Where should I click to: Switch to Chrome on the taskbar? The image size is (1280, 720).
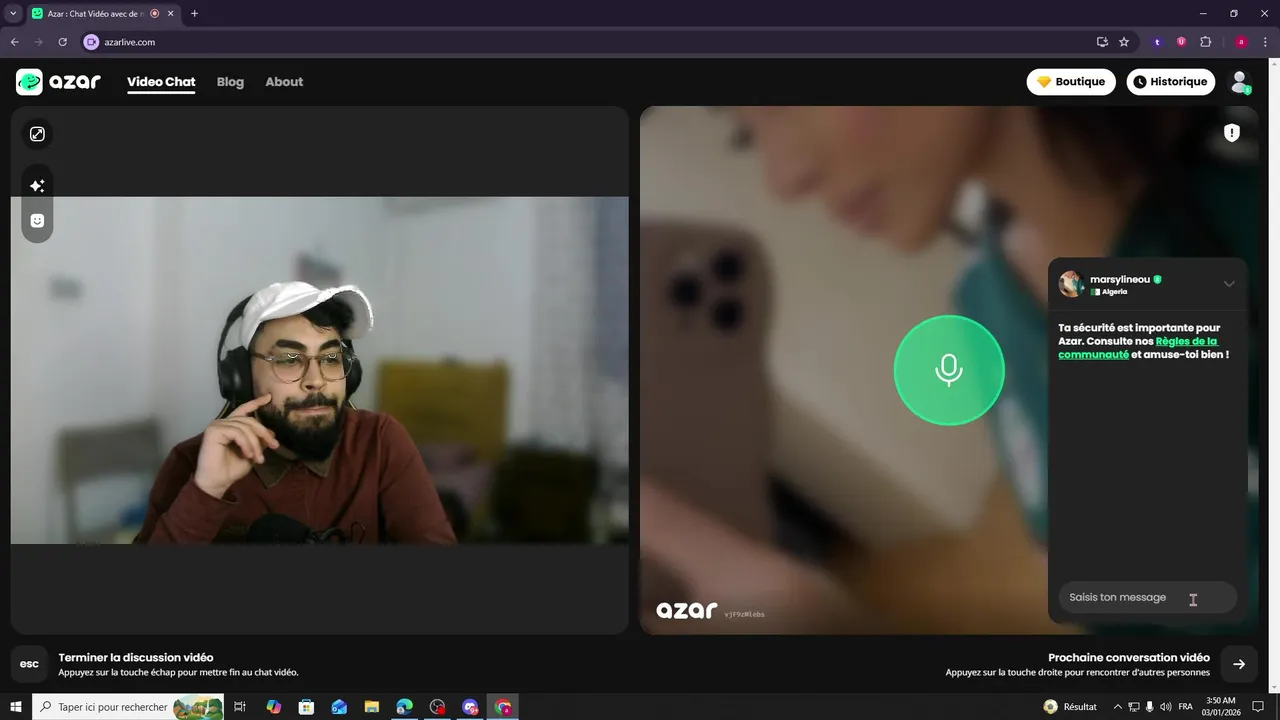pos(503,707)
